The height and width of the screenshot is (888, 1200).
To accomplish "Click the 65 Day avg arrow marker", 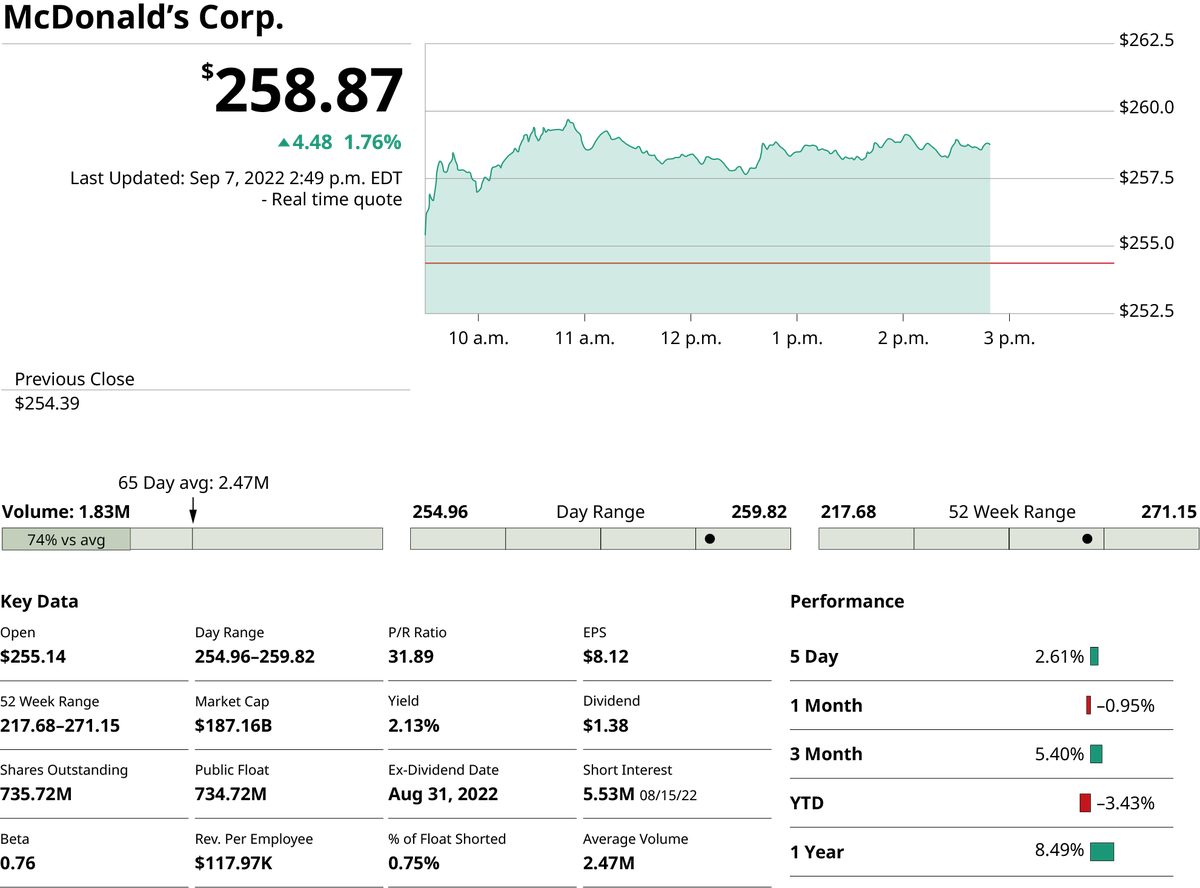I will (192, 510).
